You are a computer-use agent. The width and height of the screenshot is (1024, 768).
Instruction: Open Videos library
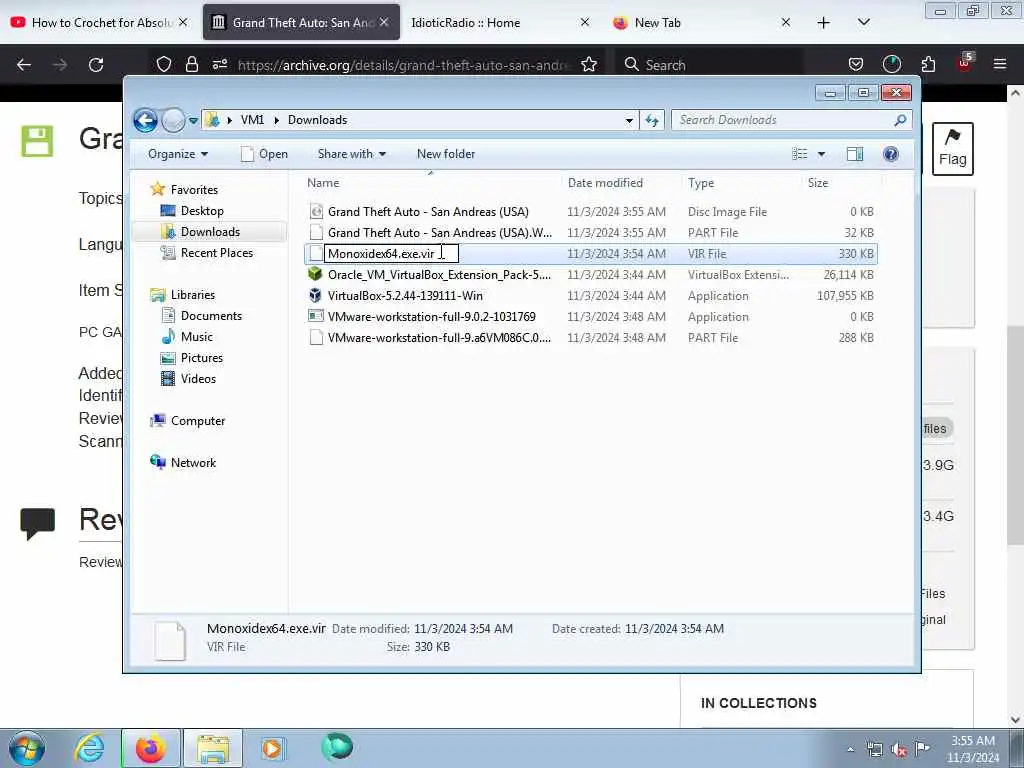198,379
